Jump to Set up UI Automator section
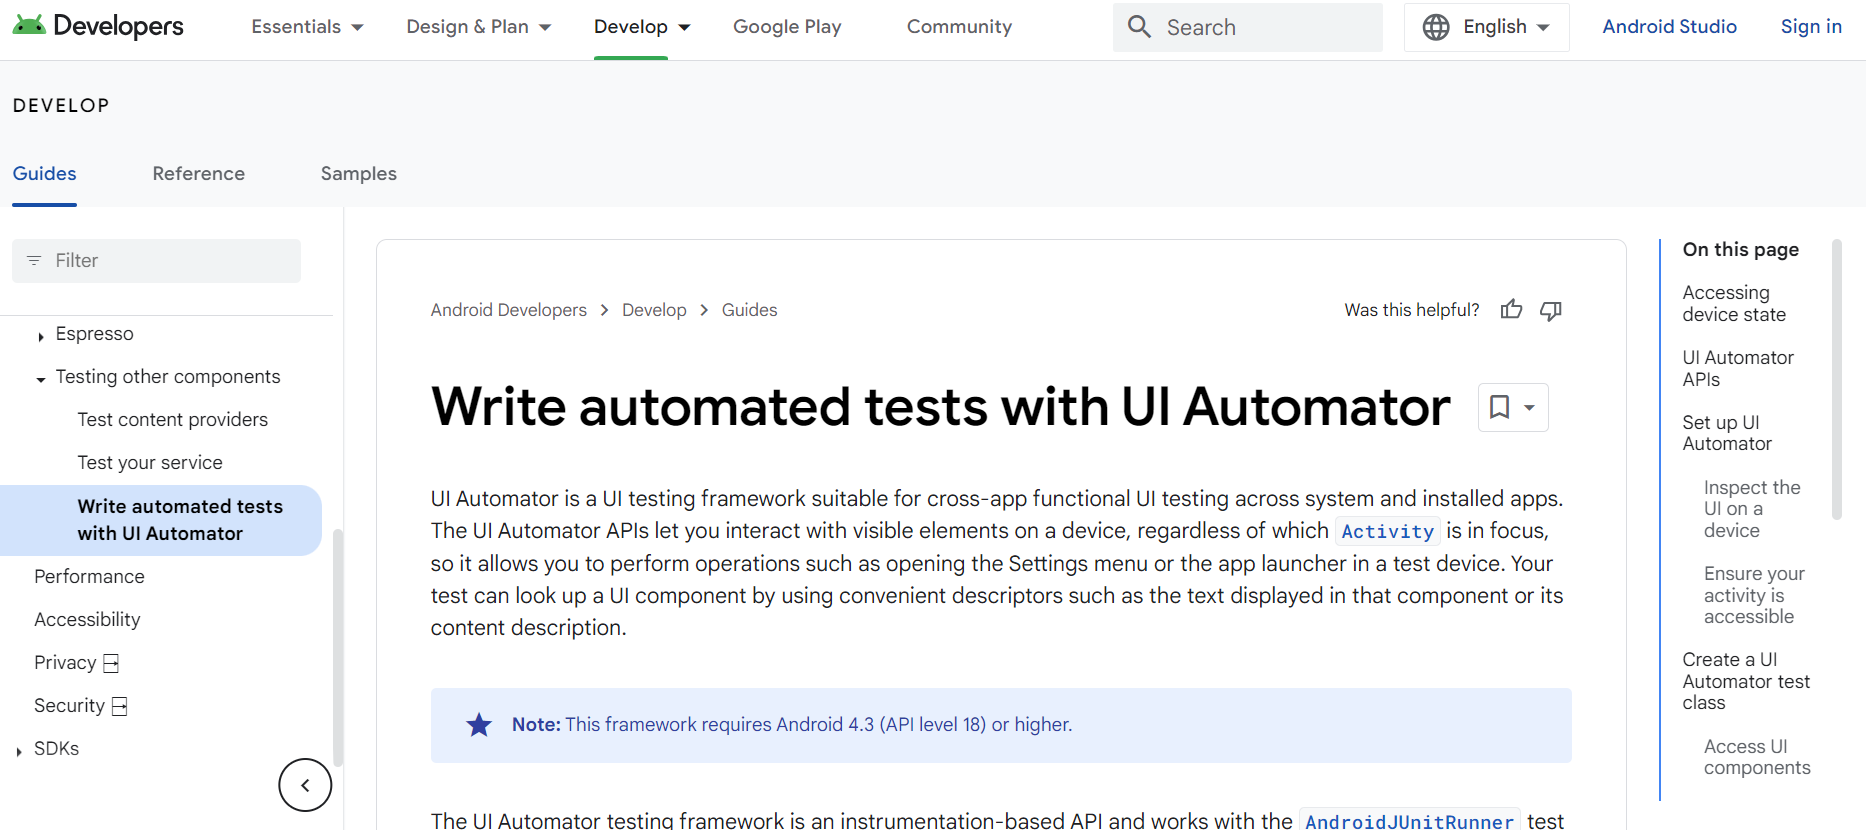This screenshot has width=1866, height=830. coord(1727,433)
